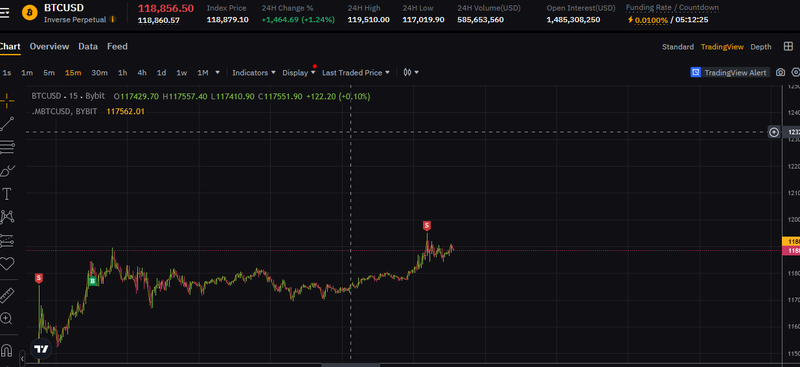Open the brush drawing tool
Screen dimensions: 800x367
[7, 171]
